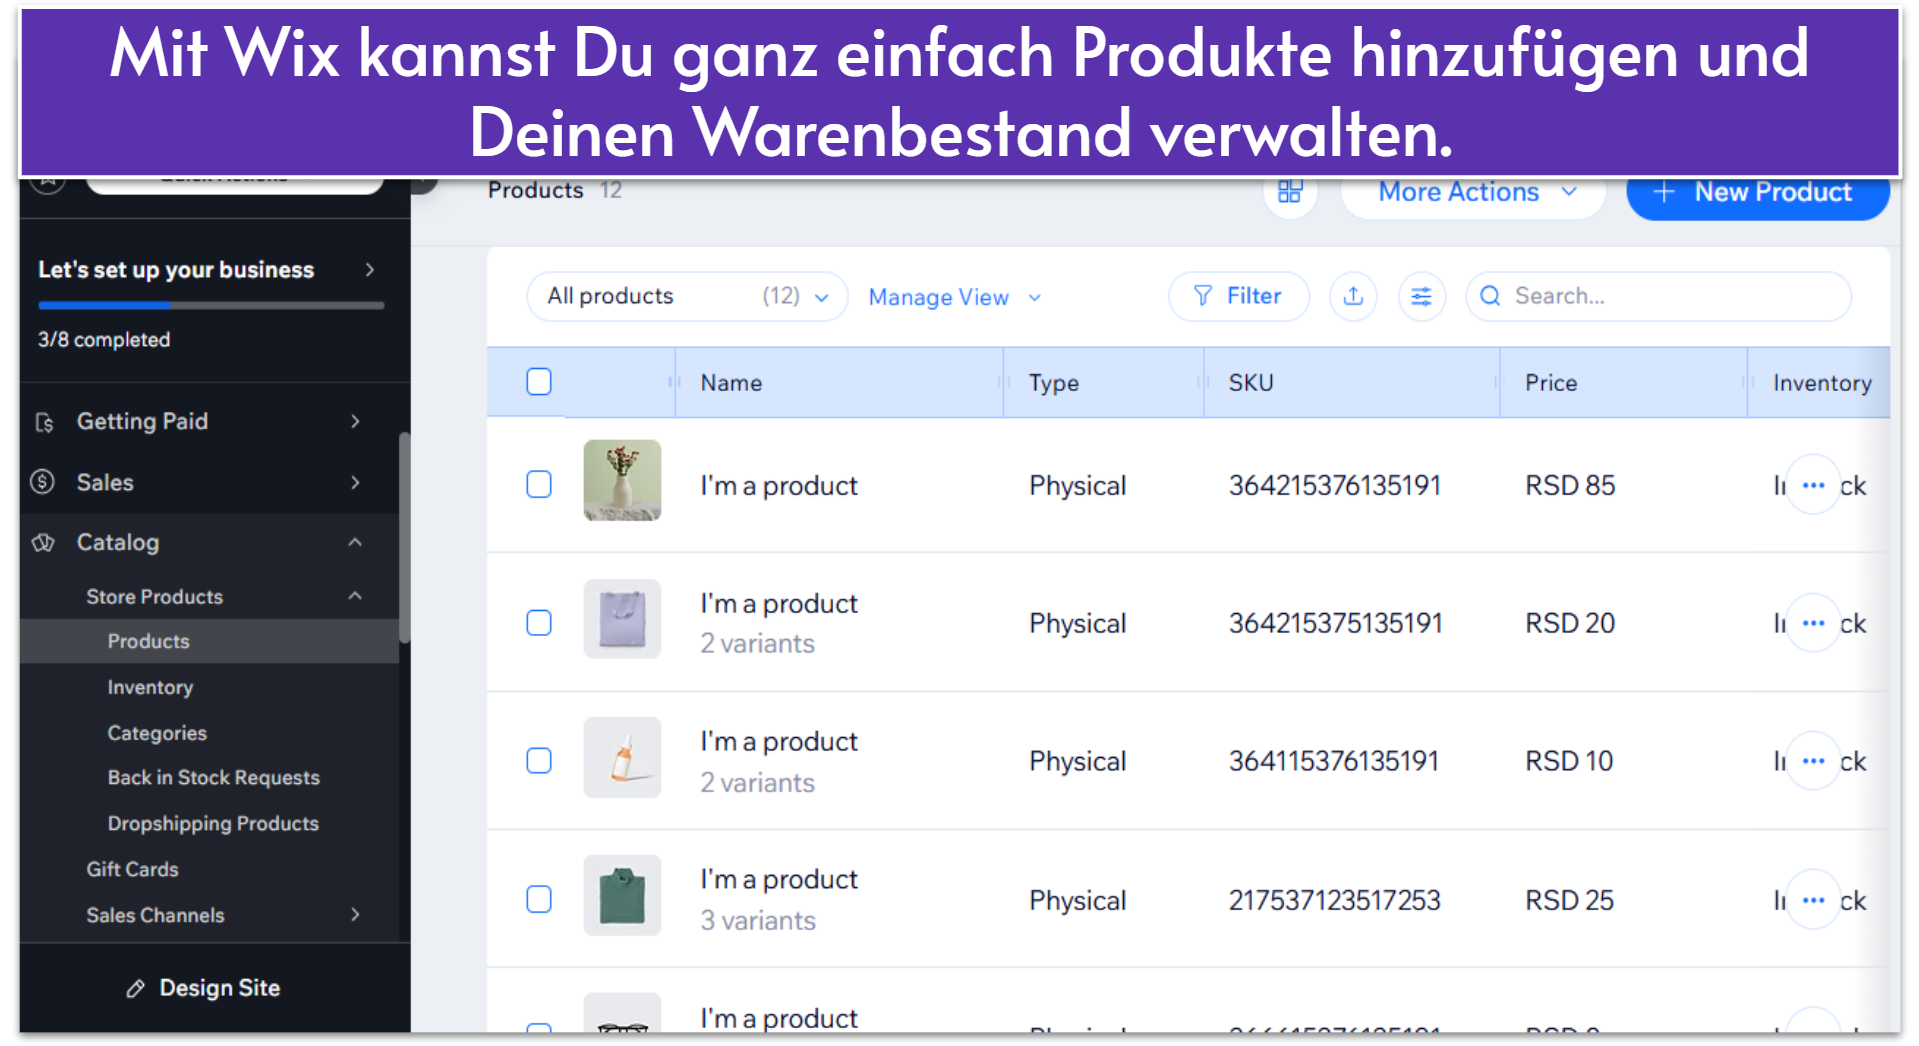This screenshot has height=1046, width=1919.
Task: Open the All products filter dropdown
Action: pyautogui.click(x=686, y=296)
